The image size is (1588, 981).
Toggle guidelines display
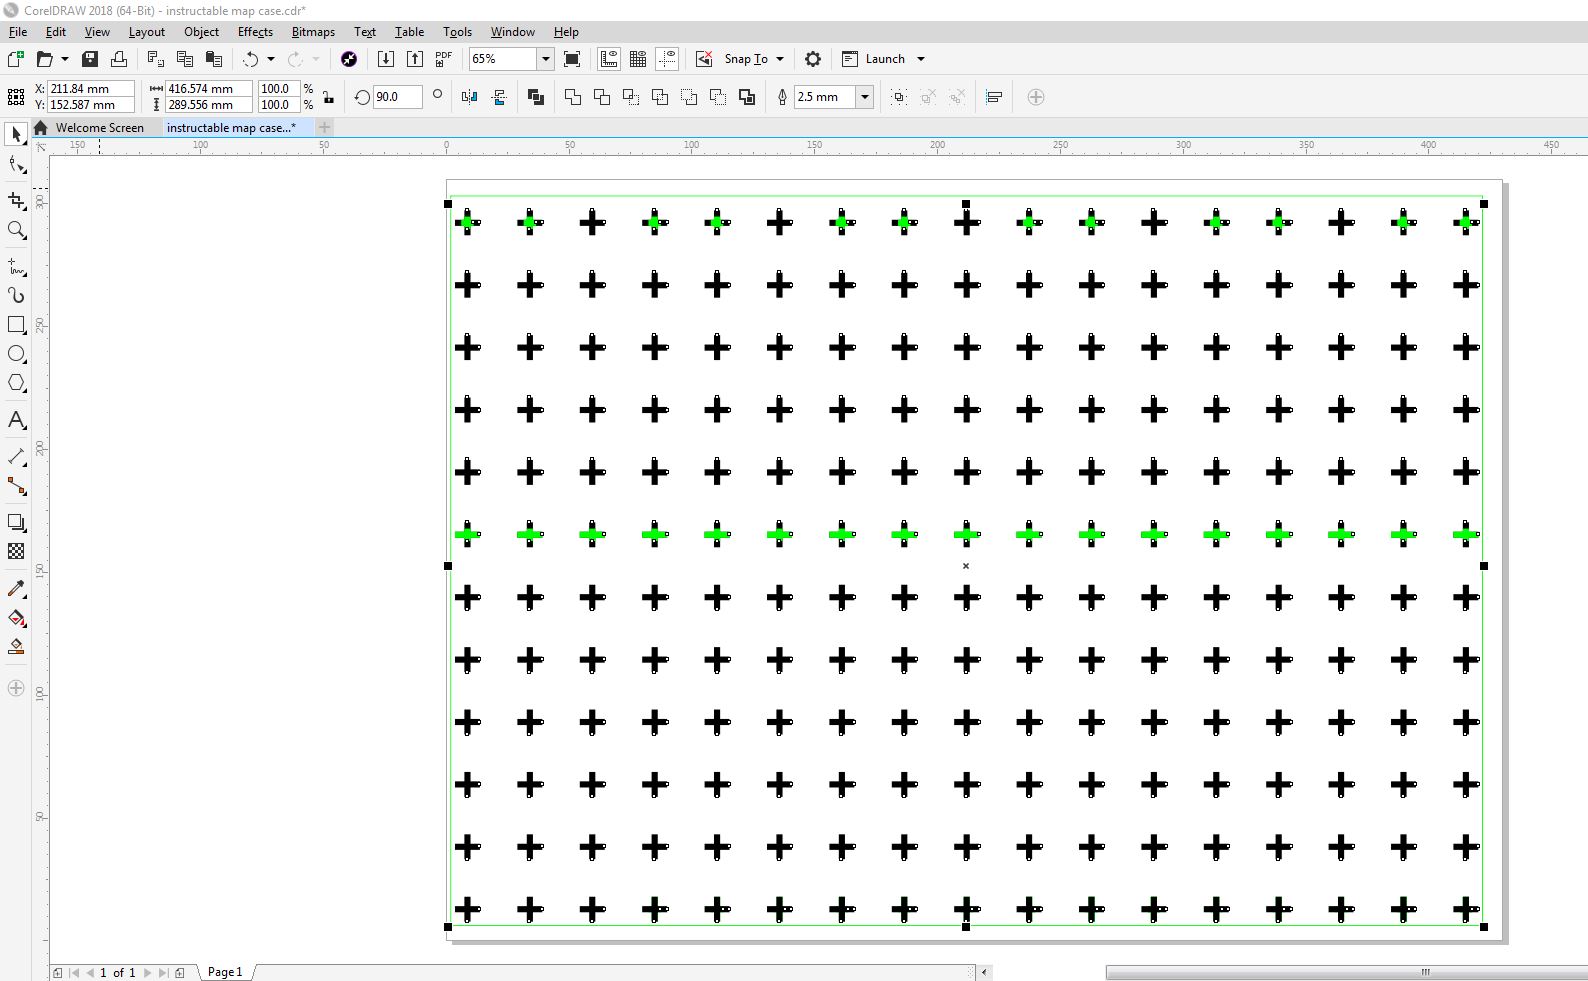[x=667, y=59]
